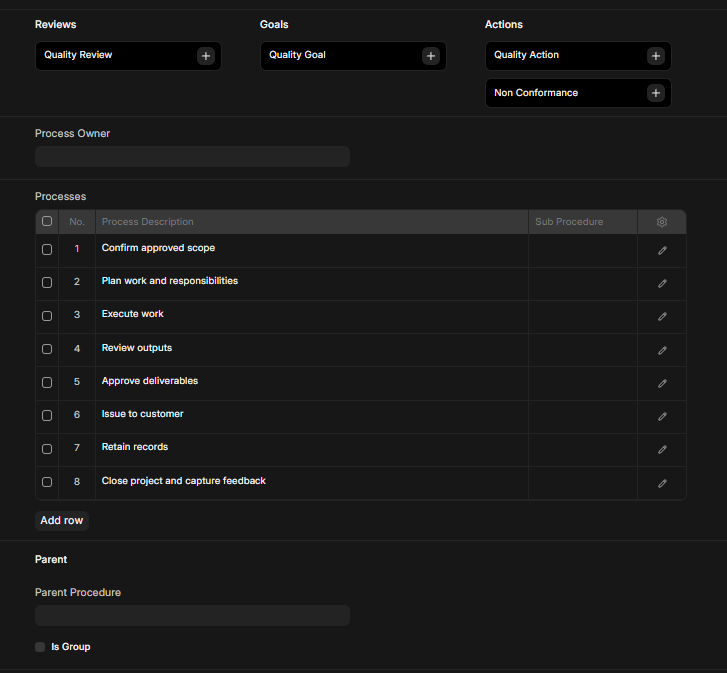
Task: Open the Quality Review connection link
Action: click(79, 55)
